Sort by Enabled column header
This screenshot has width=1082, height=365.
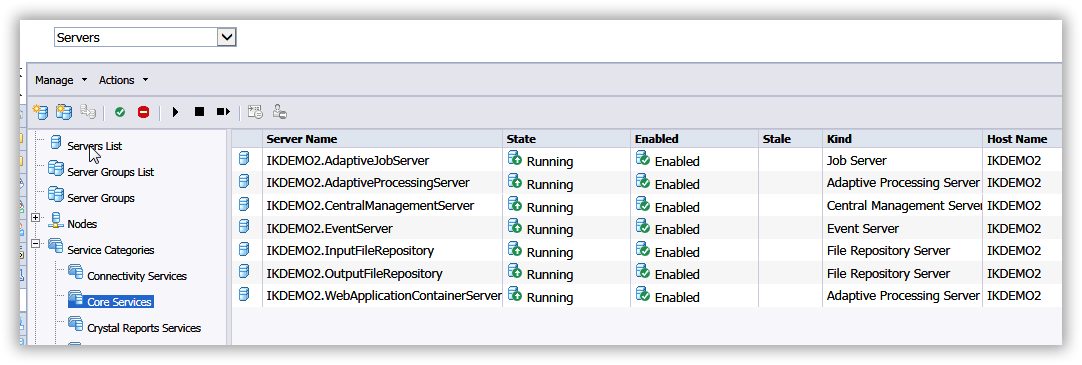click(x=694, y=139)
